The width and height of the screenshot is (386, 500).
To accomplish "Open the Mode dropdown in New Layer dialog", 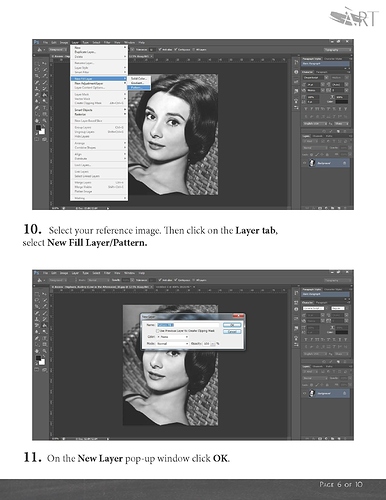I will [172, 344].
